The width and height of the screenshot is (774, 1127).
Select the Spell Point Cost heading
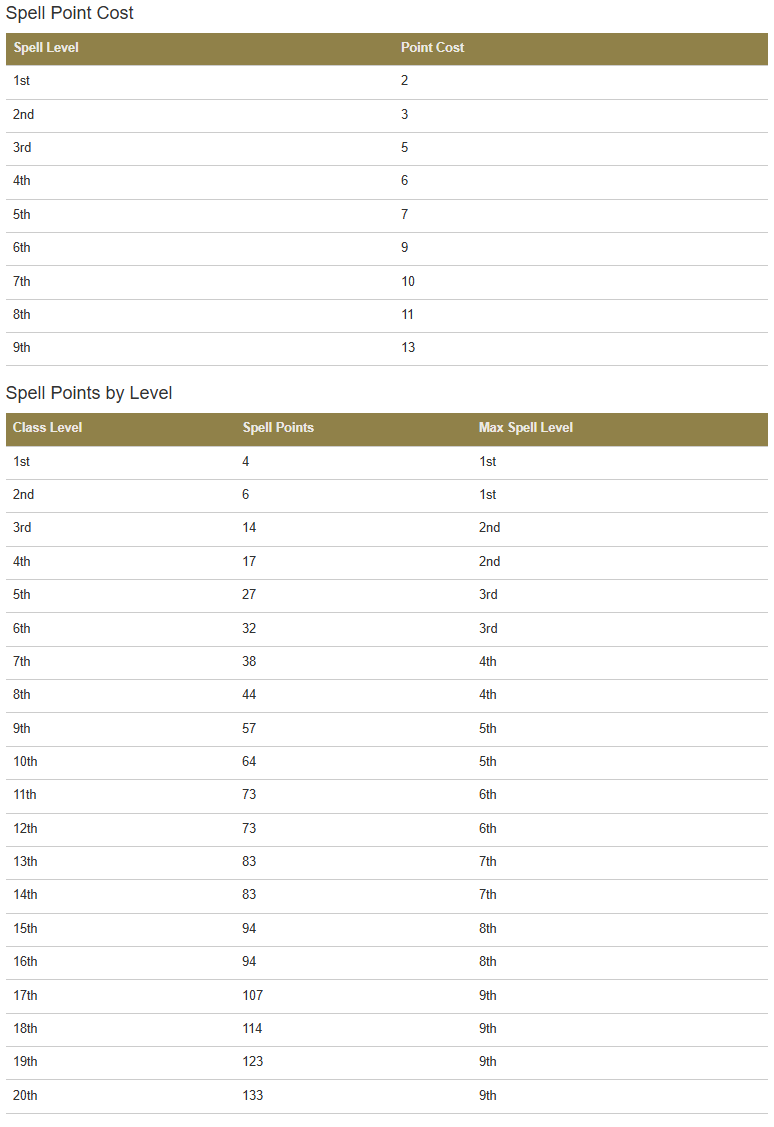[x=70, y=13]
